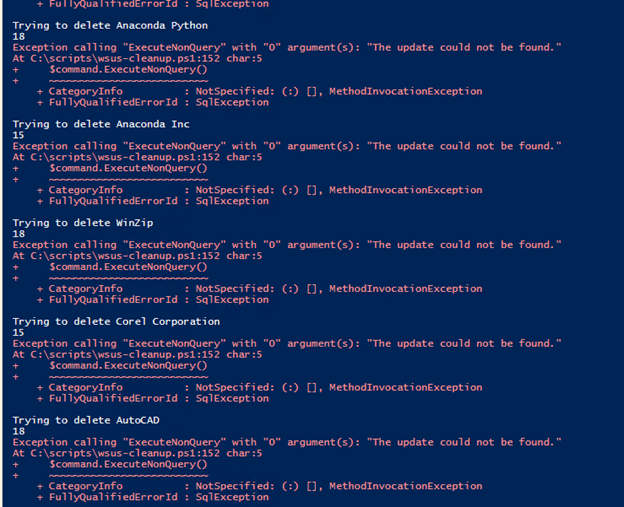
Task: Click MethodInvocationException text in WinZip error
Action: coord(406,289)
